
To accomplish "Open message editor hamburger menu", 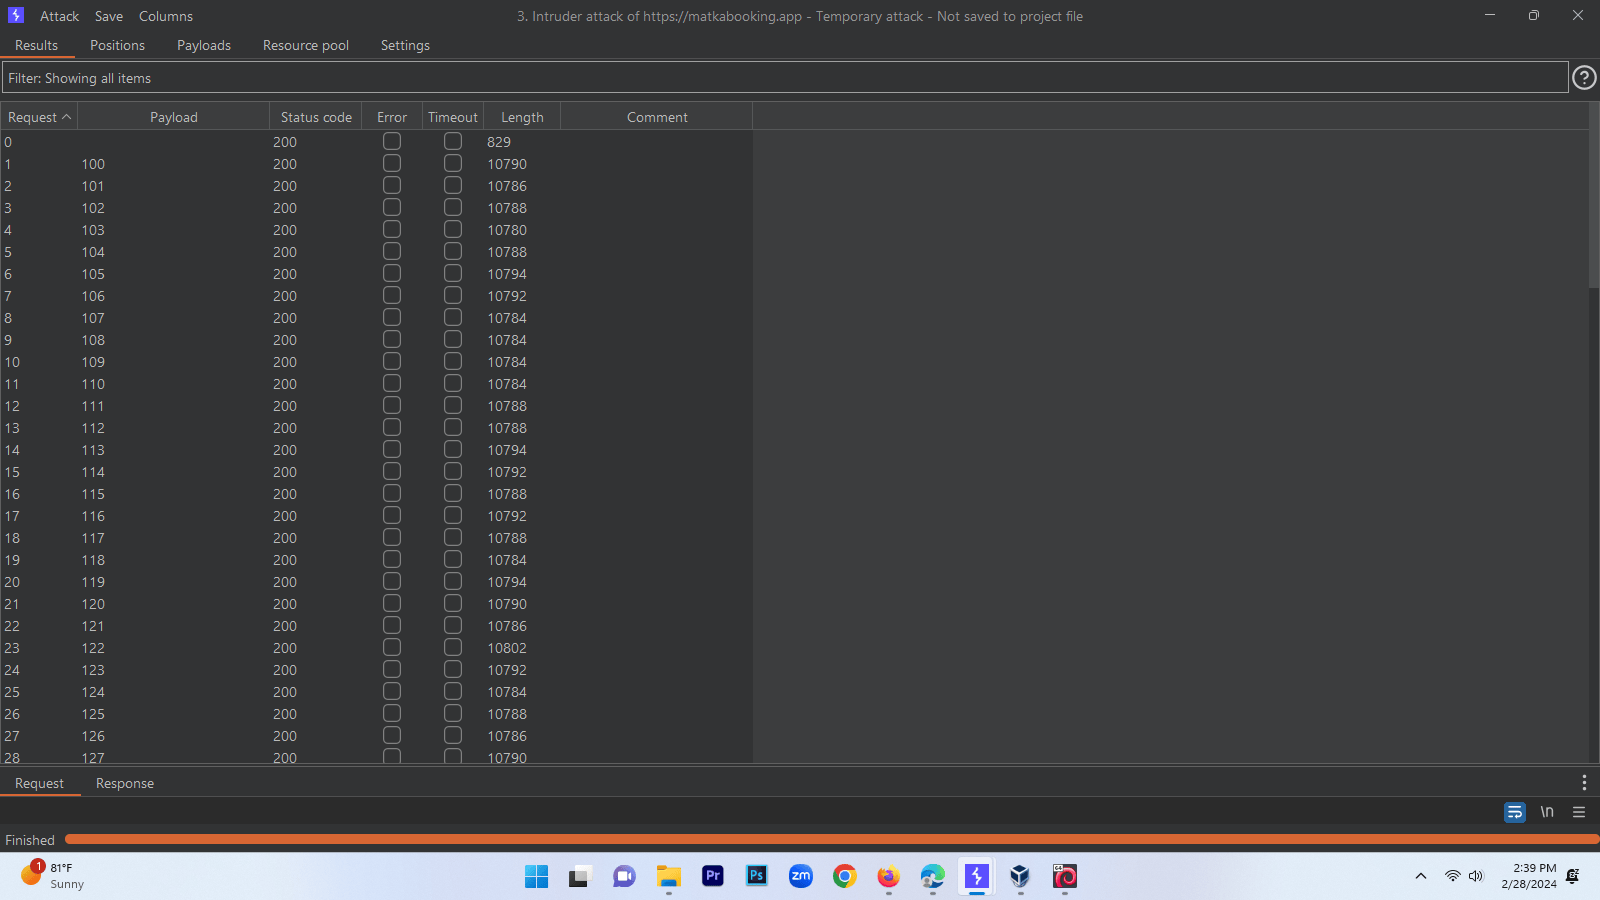I will coord(1579,812).
